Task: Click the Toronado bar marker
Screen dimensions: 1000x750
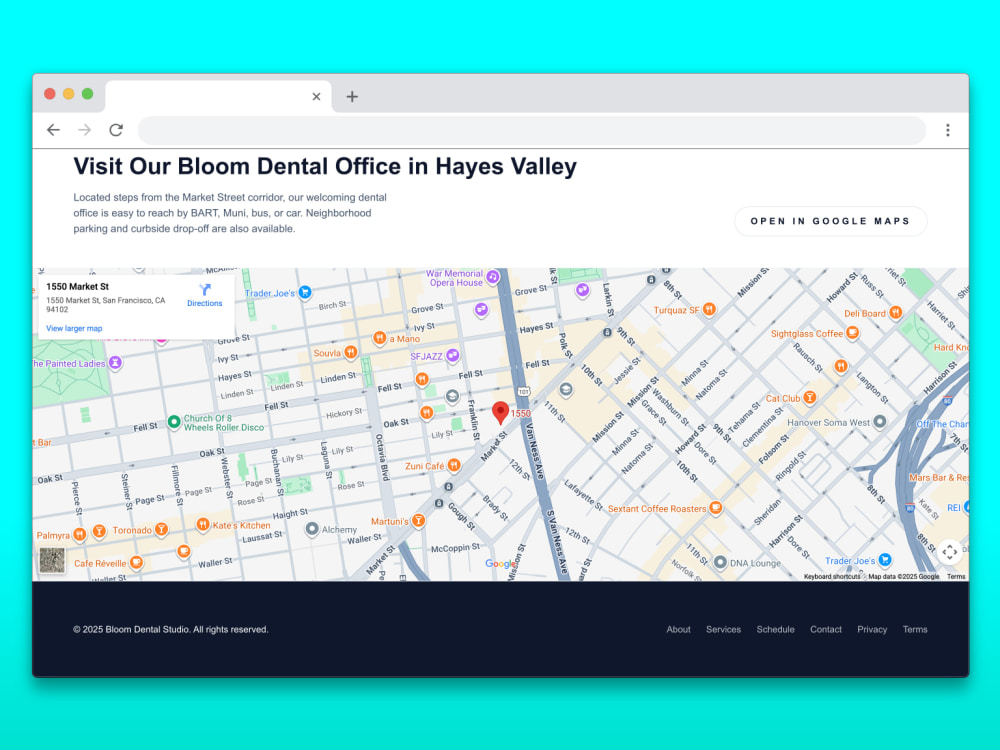Action: coord(161,529)
